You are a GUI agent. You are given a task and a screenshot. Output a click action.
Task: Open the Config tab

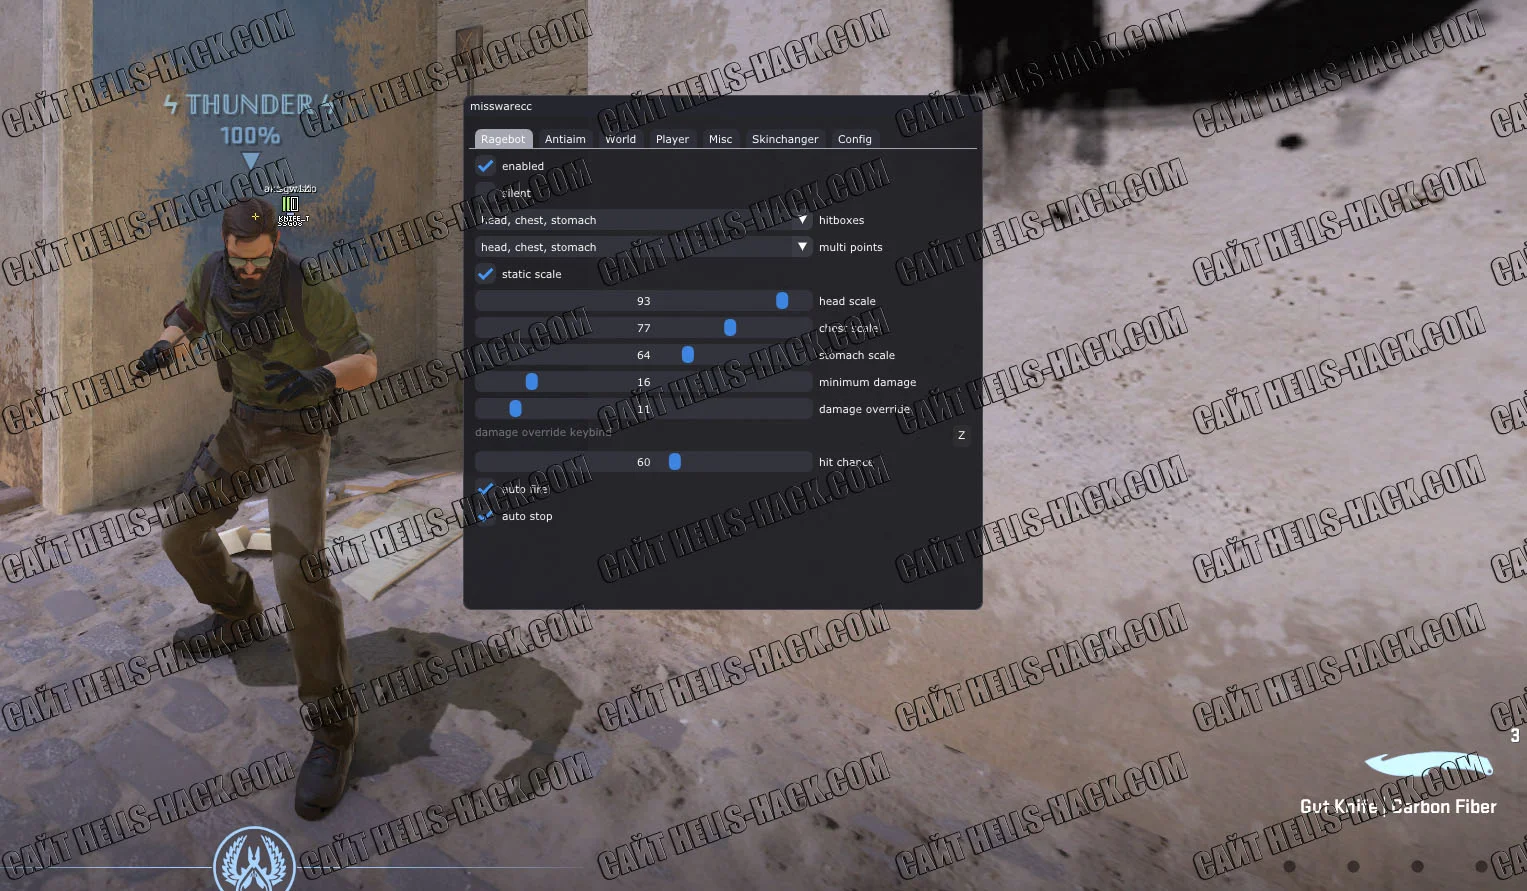pyautogui.click(x=854, y=139)
